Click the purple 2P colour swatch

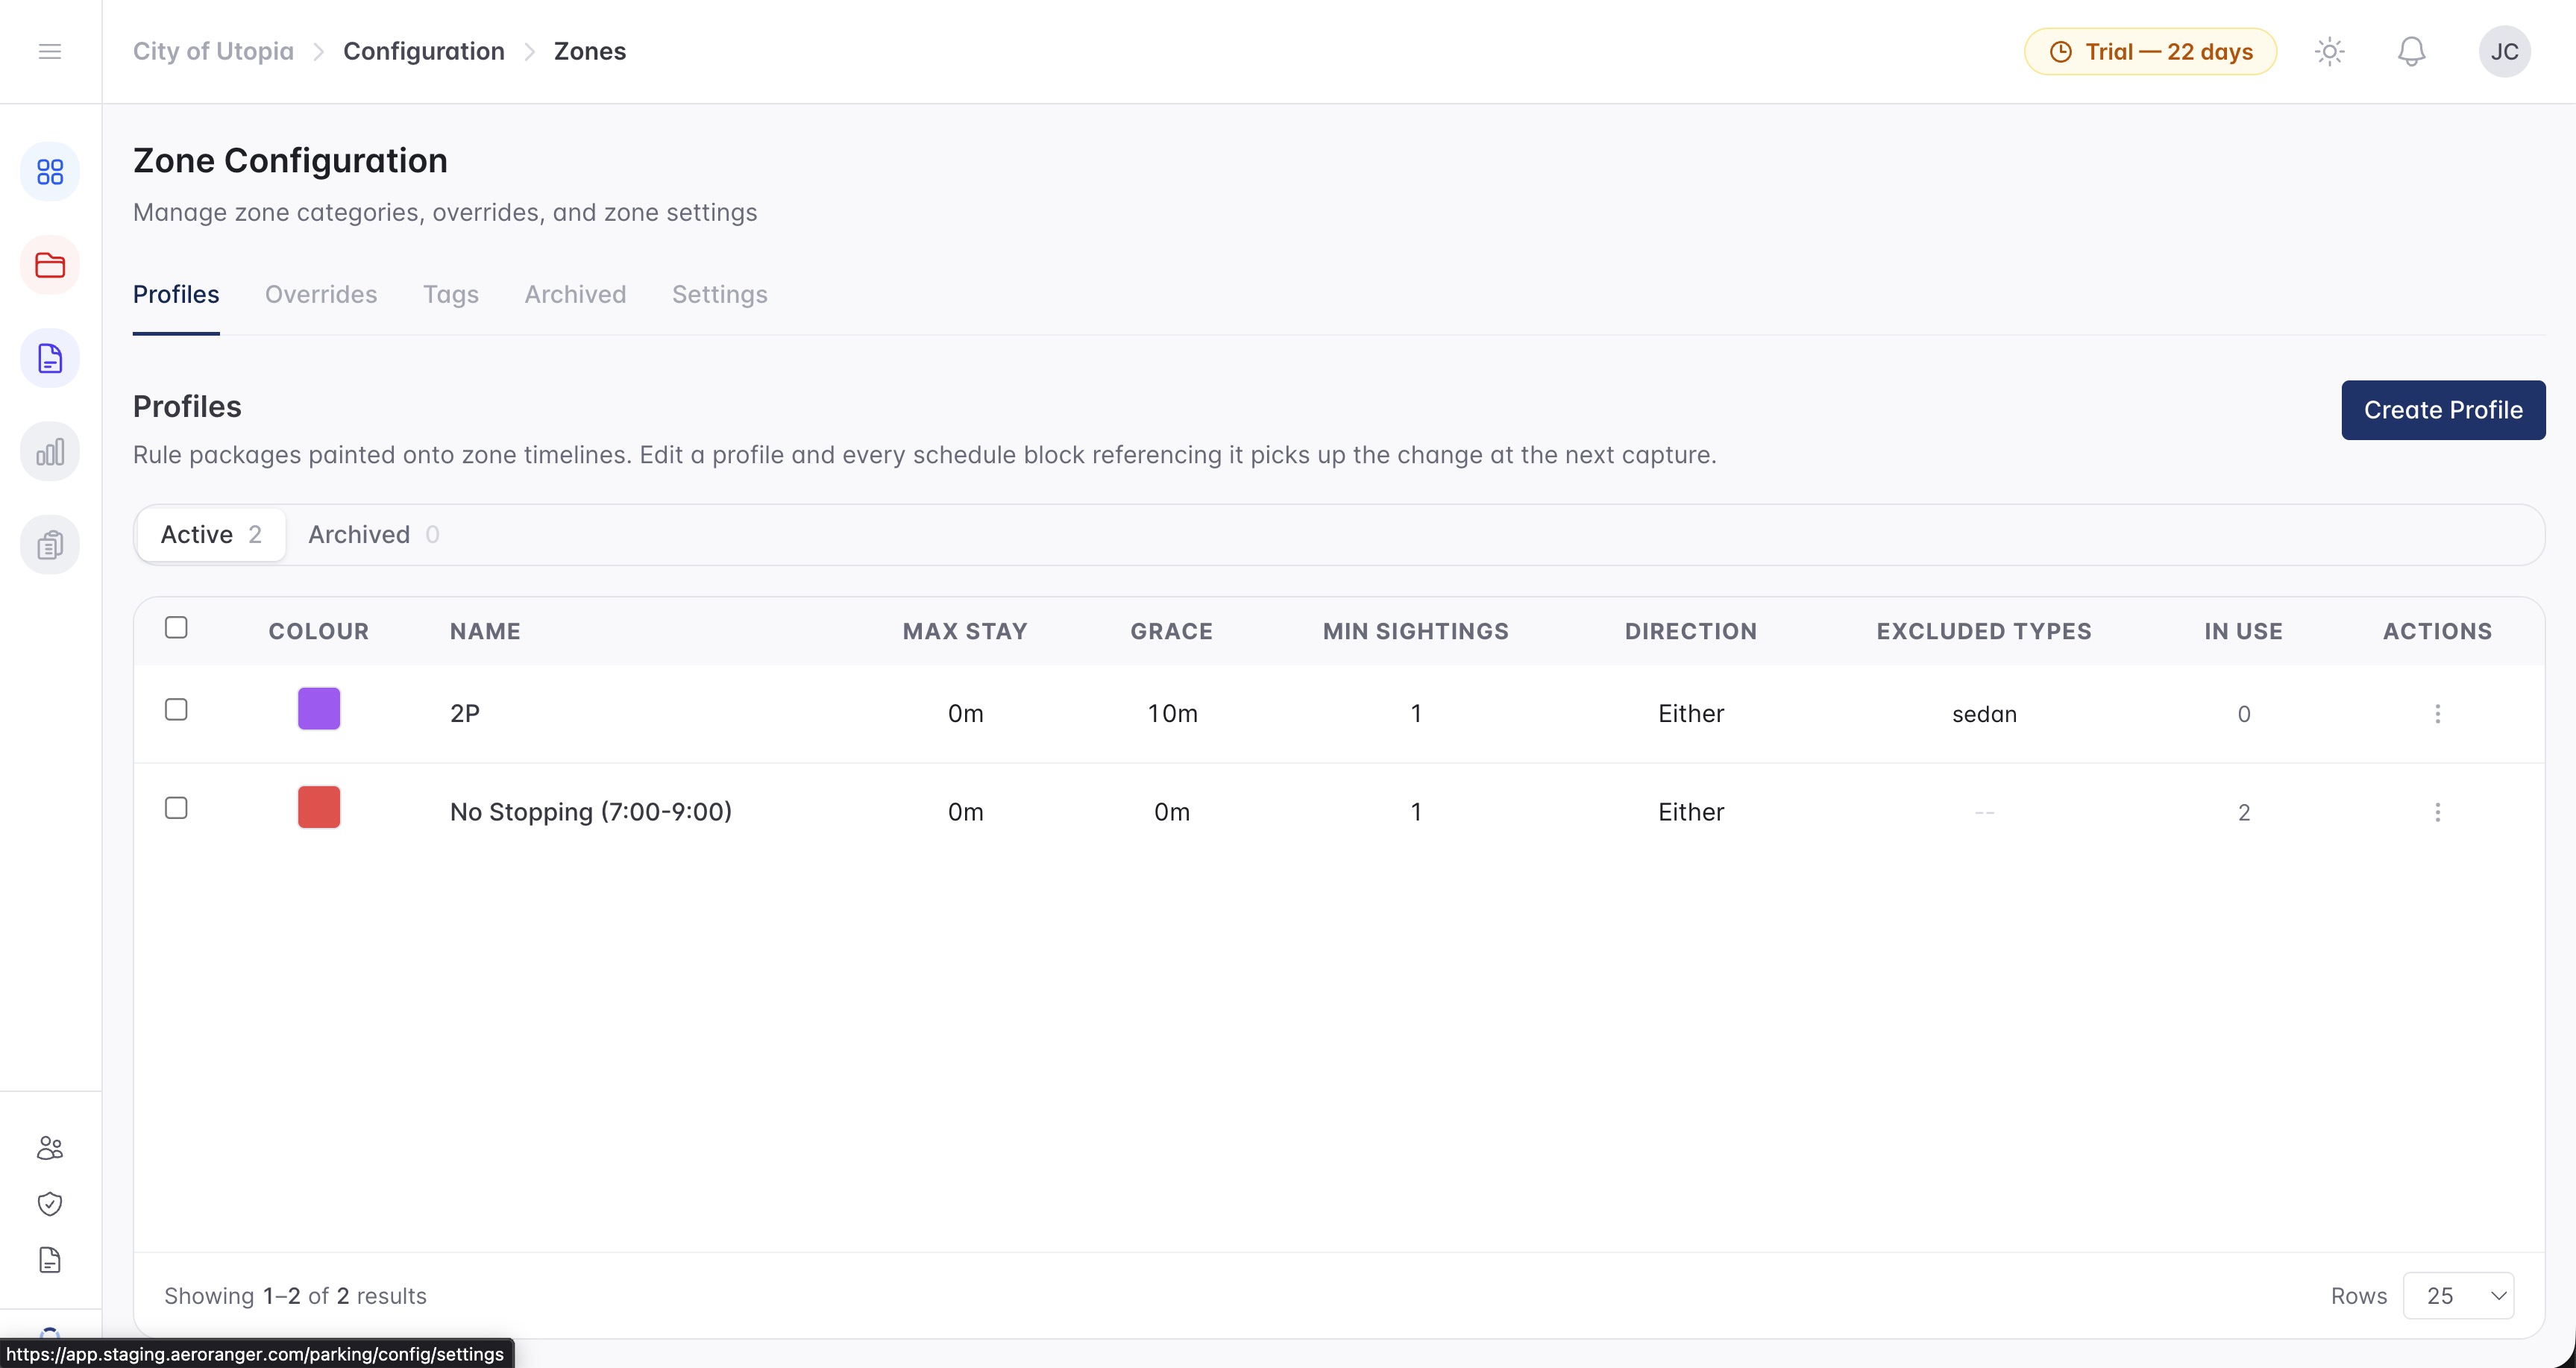(319, 708)
